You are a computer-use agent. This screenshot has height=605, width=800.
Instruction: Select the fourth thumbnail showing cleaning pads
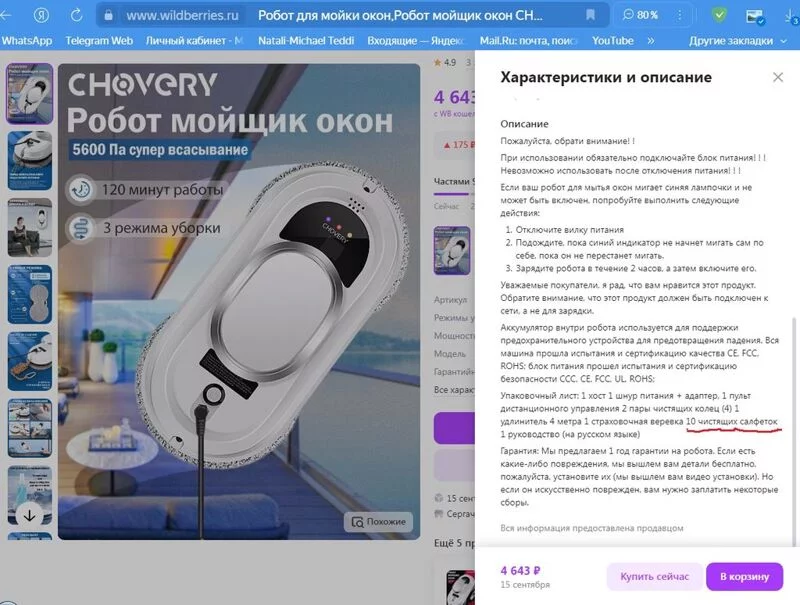[x=30, y=294]
